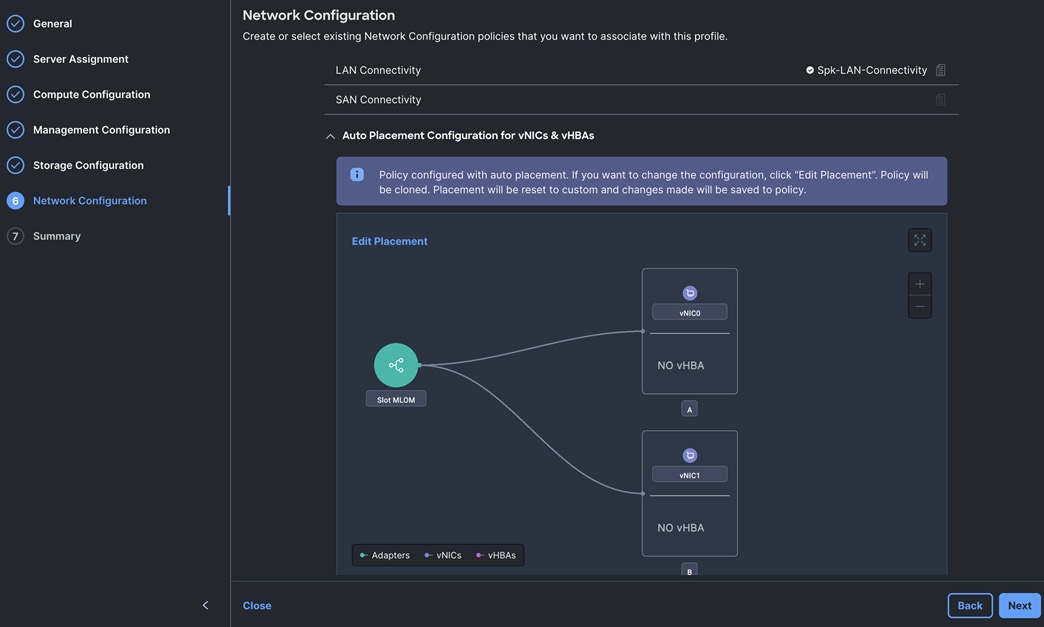Jump to the Summary step
The width and height of the screenshot is (1044, 627).
[57, 236]
